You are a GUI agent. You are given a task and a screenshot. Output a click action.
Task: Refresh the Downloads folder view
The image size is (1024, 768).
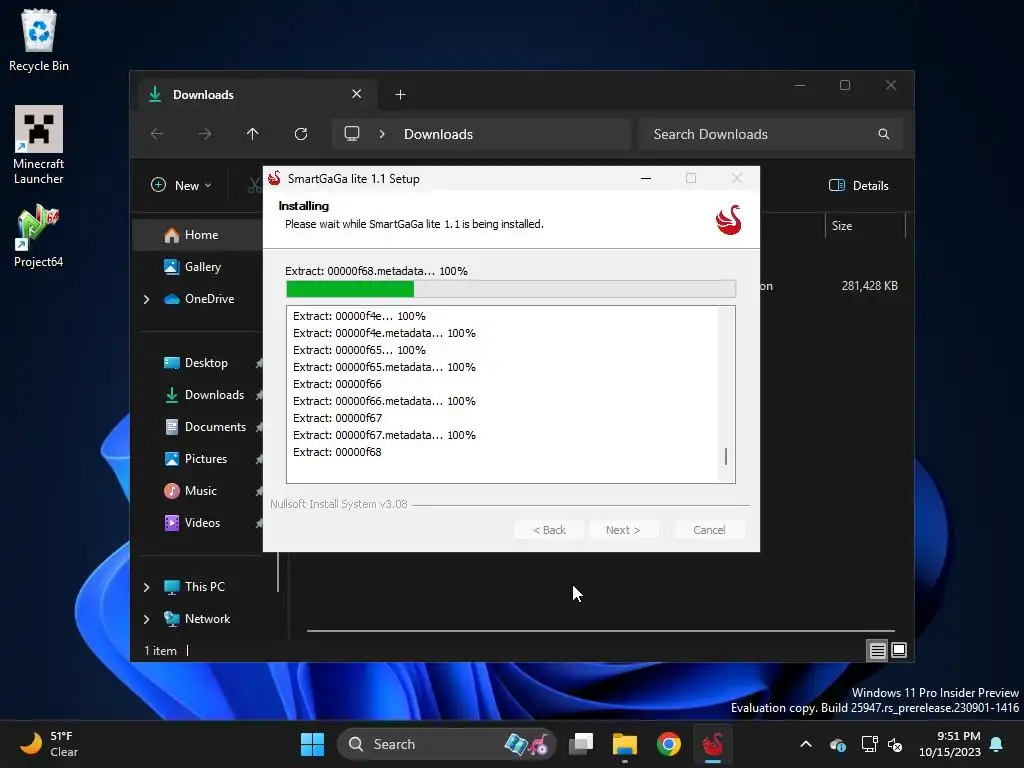click(300, 134)
